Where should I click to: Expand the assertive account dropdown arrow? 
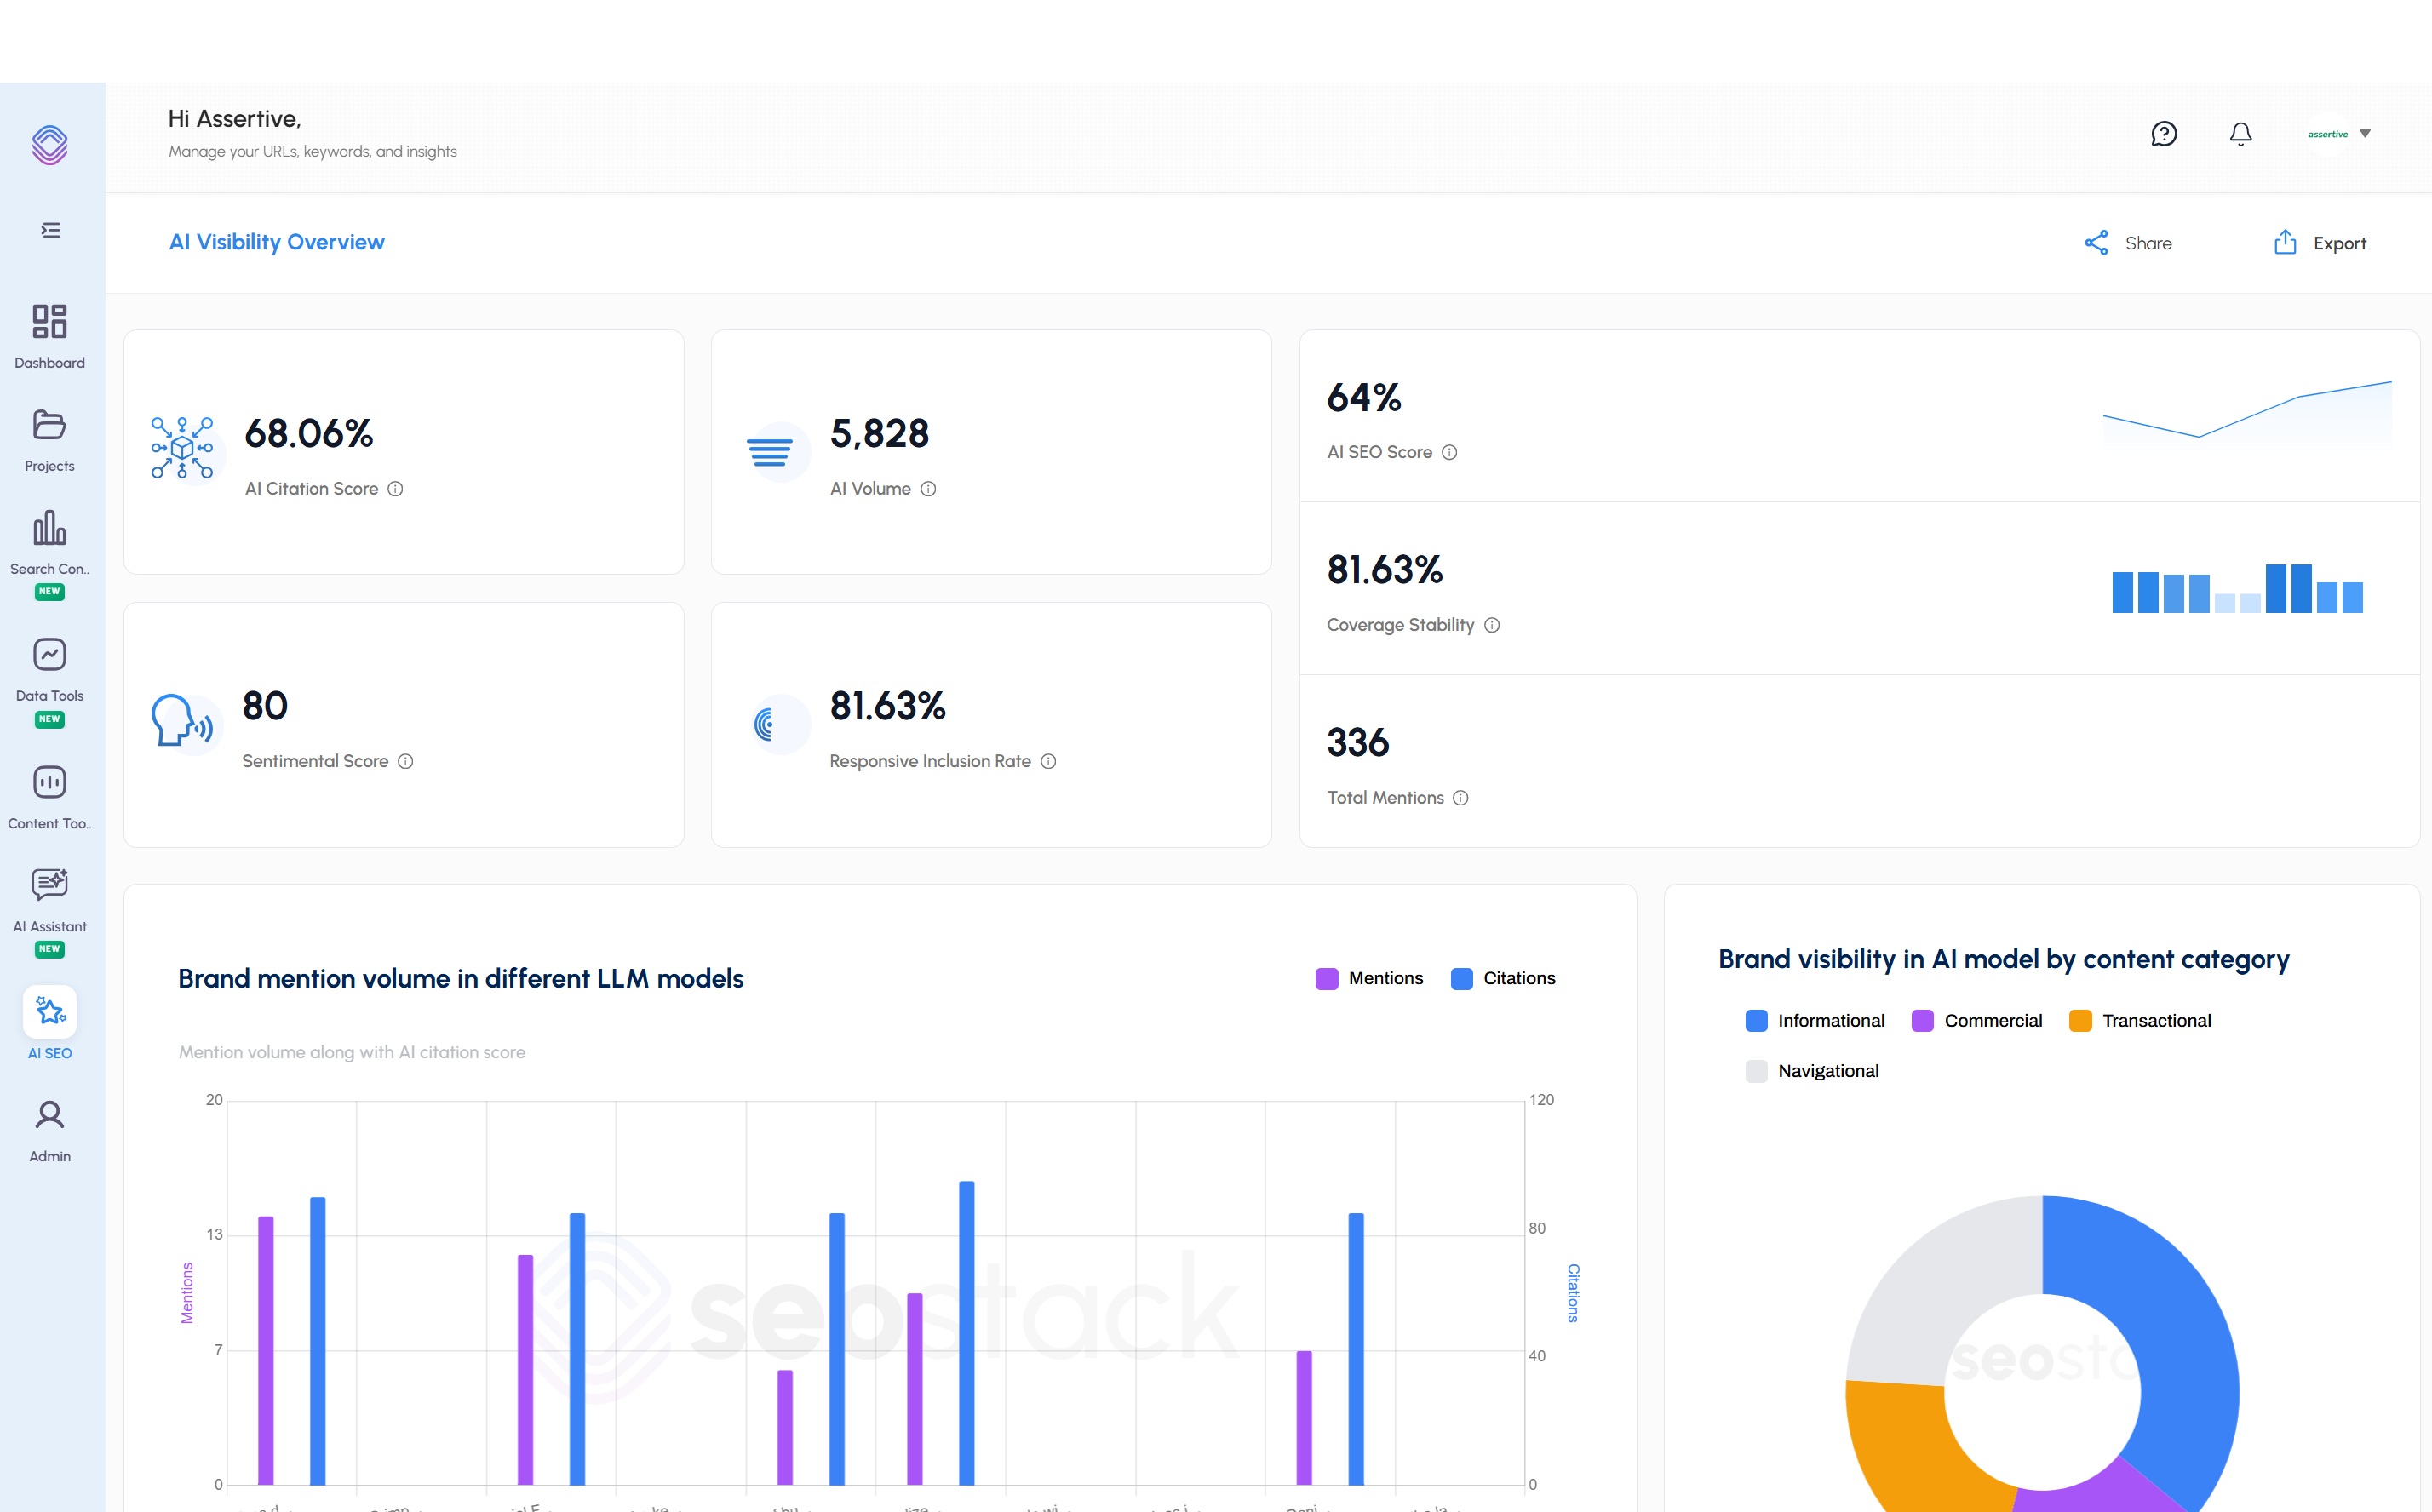coord(2365,134)
